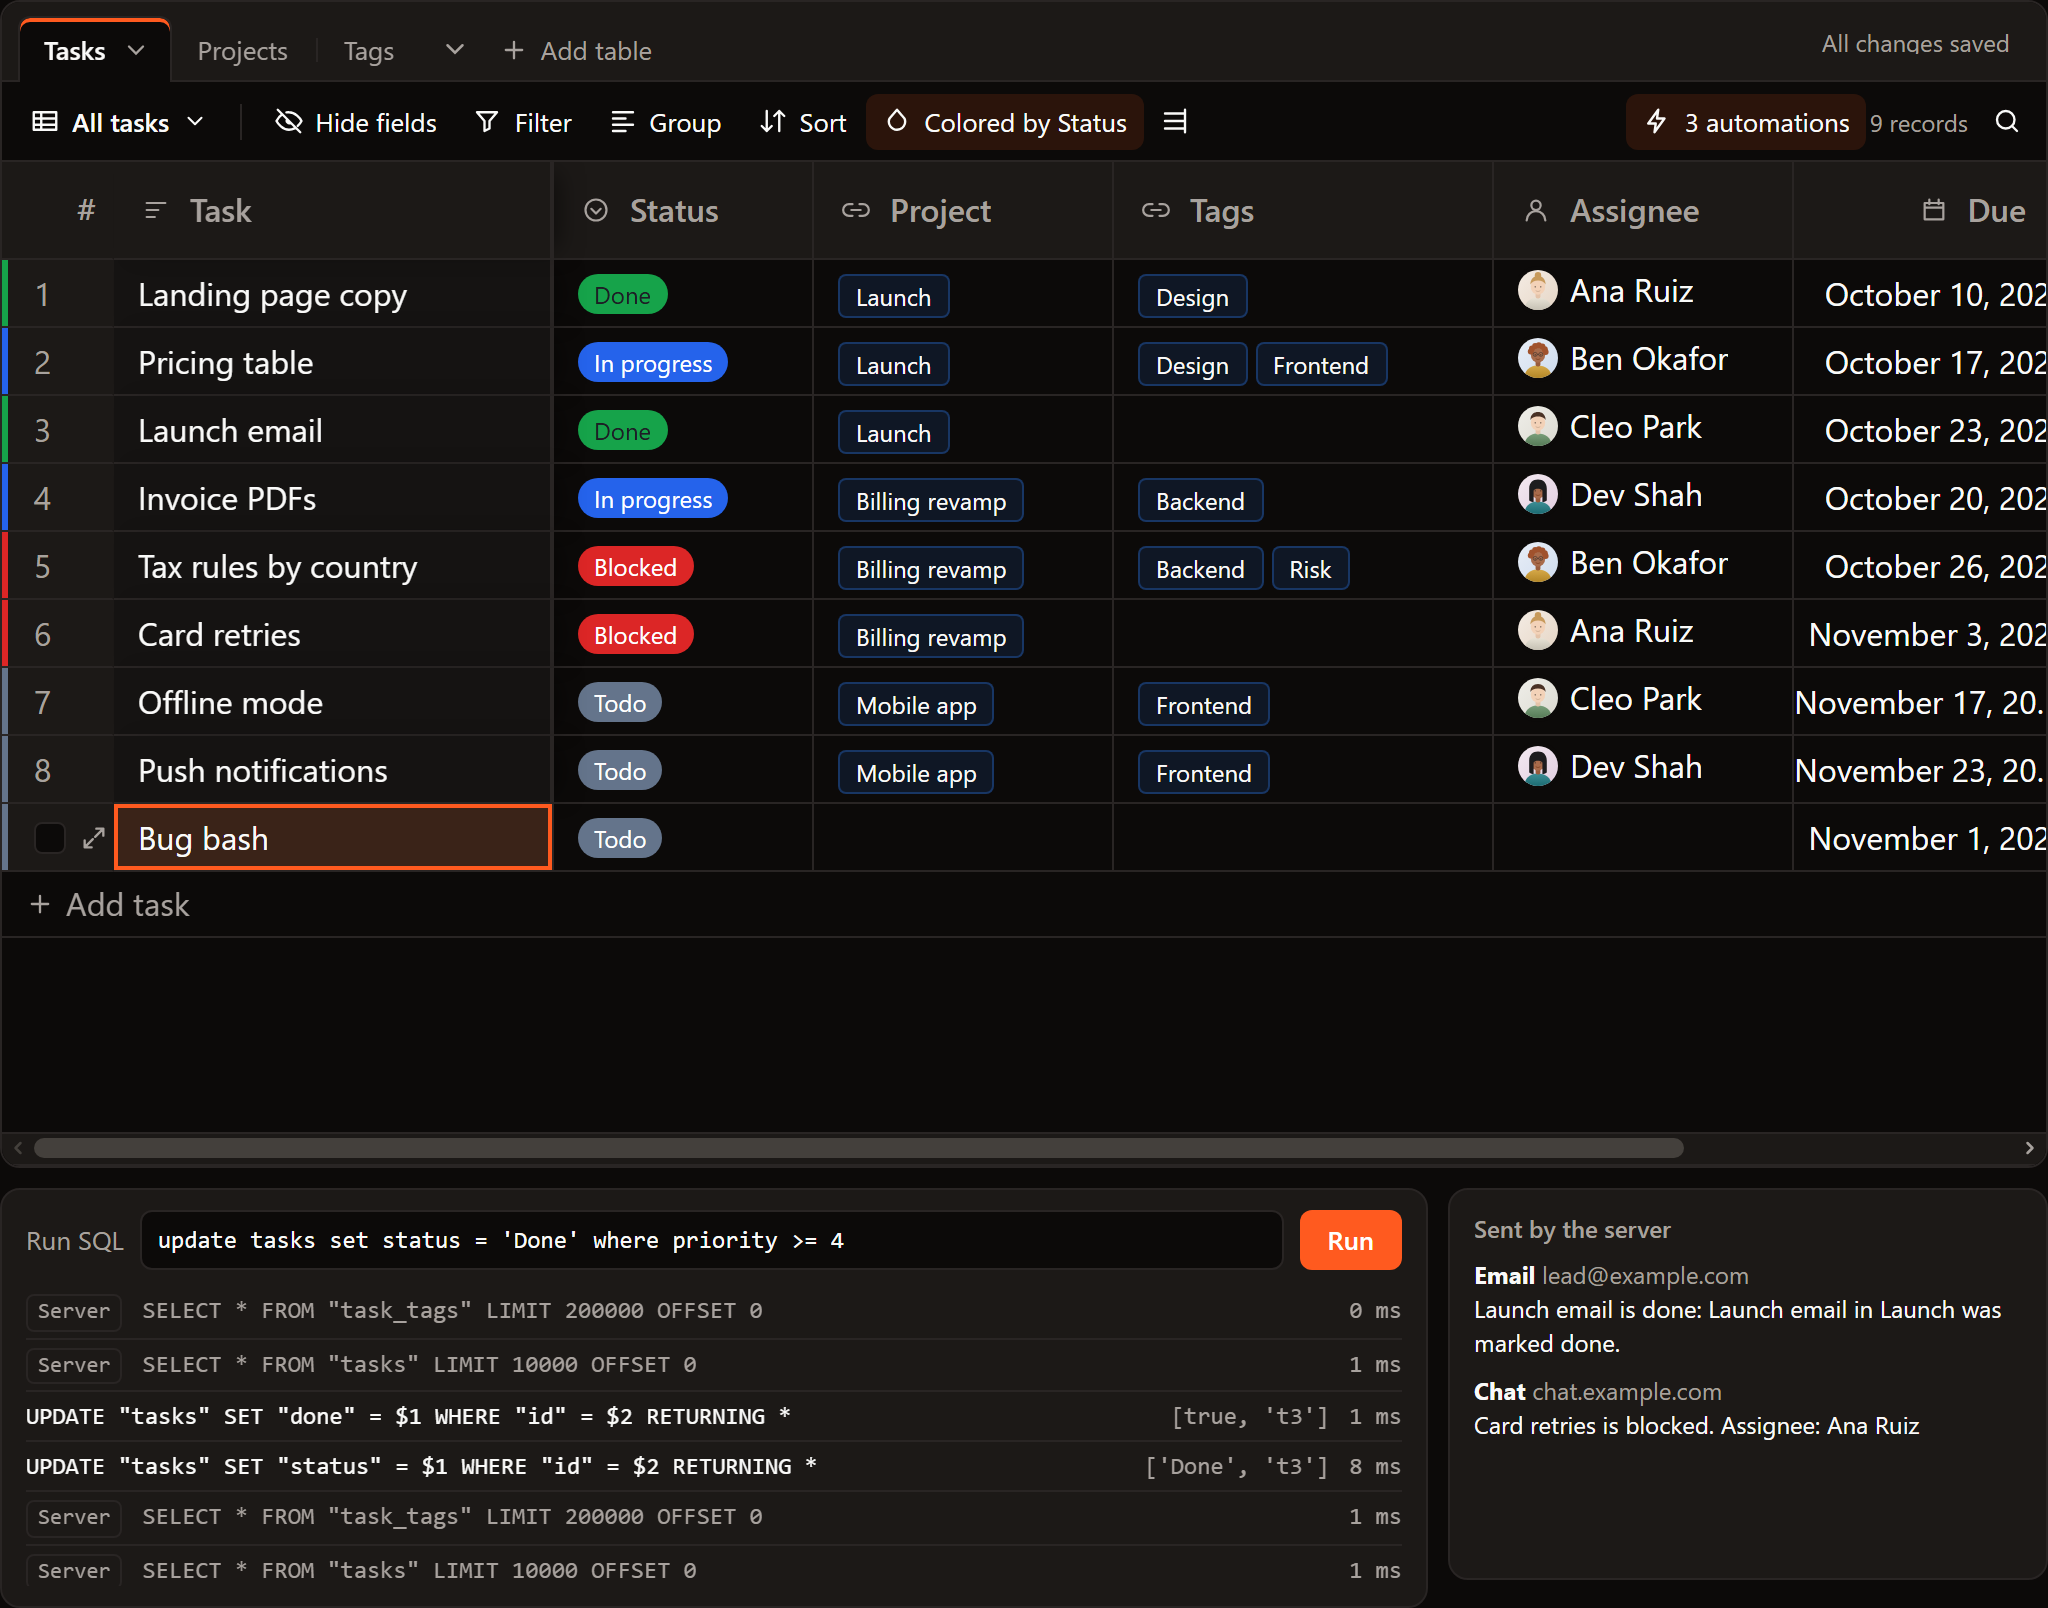Screen dimensions: 2048x1608
Task: Click Add task below the table
Action: pyautogui.click(x=110, y=905)
